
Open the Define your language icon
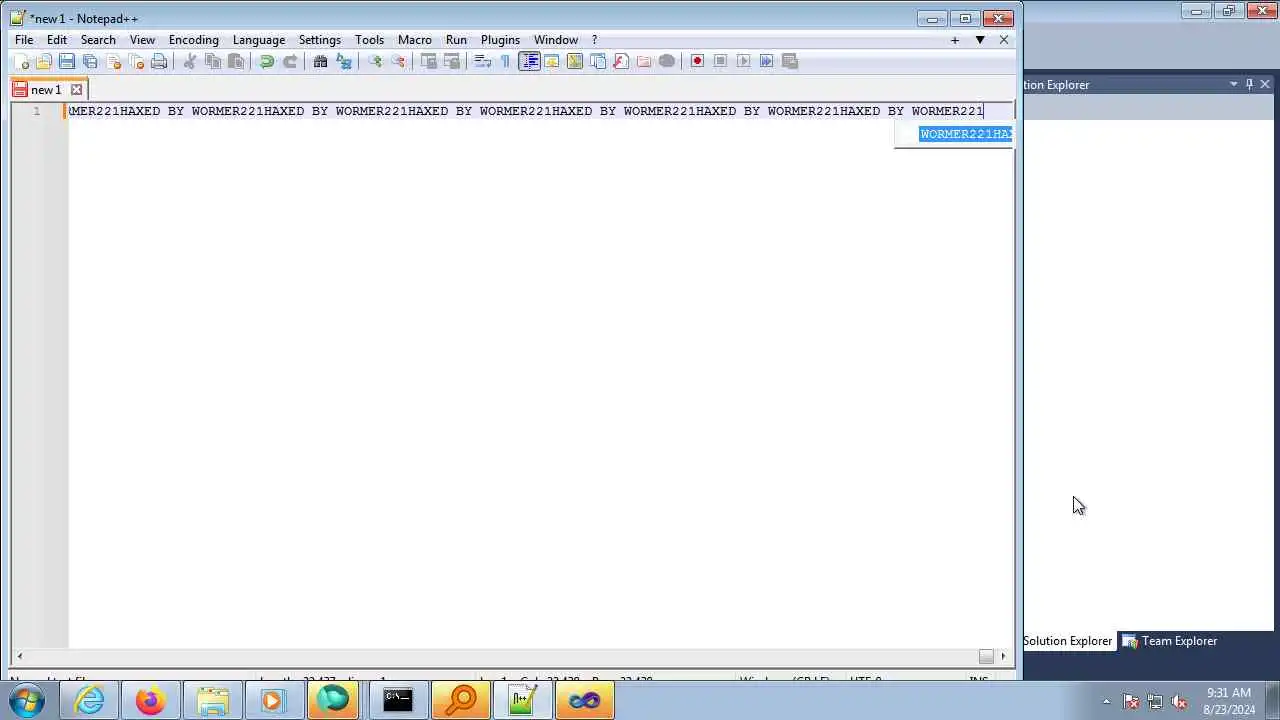pyautogui.click(x=552, y=61)
